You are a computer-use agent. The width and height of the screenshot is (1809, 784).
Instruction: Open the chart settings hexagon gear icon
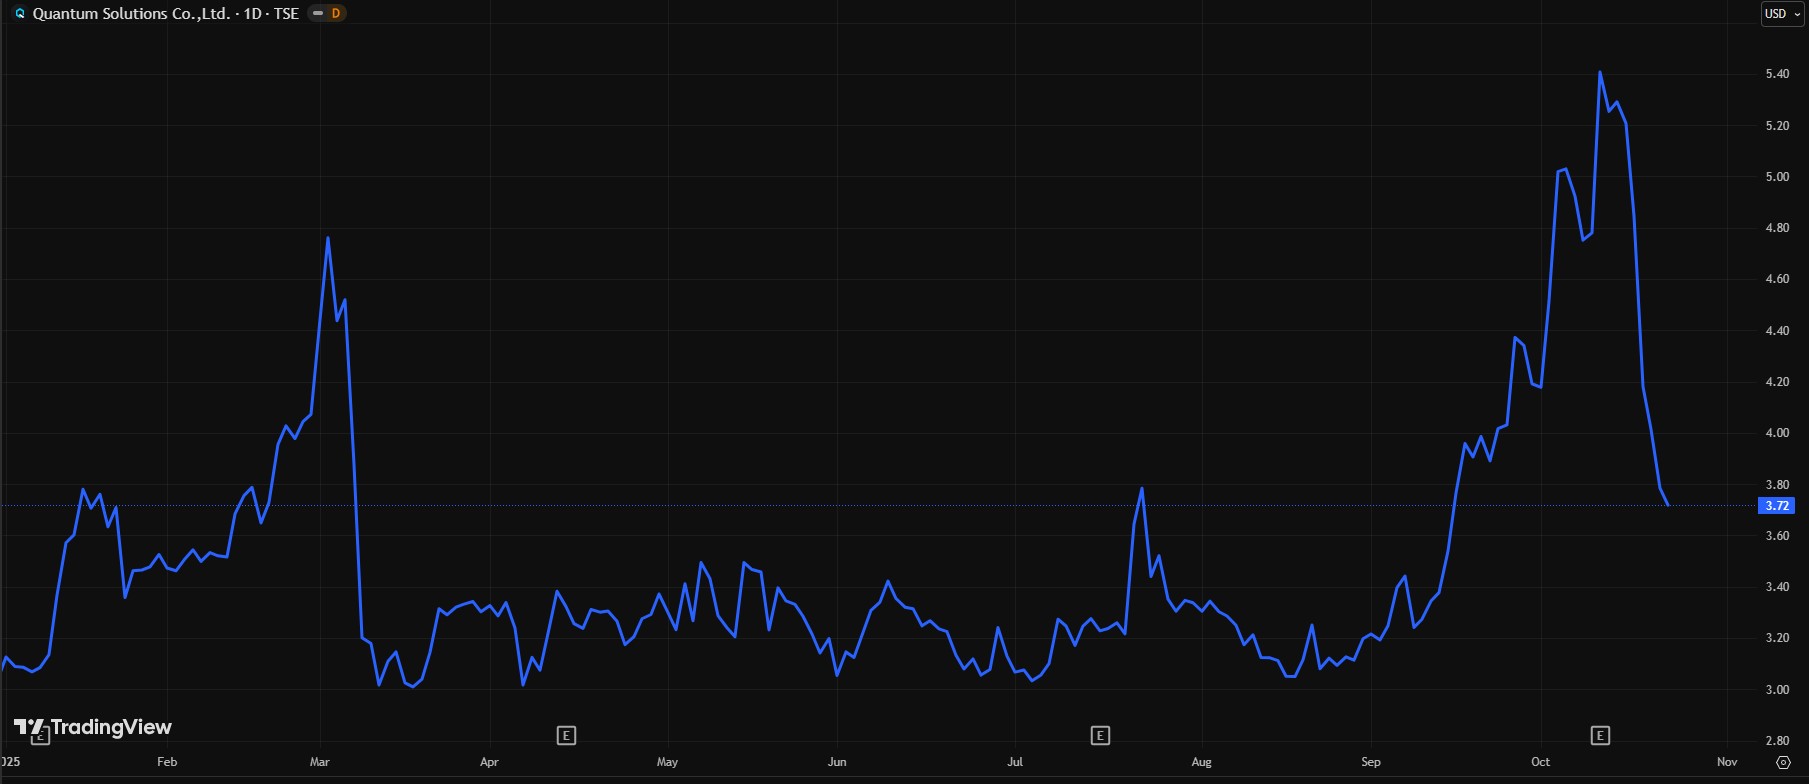click(1783, 762)
